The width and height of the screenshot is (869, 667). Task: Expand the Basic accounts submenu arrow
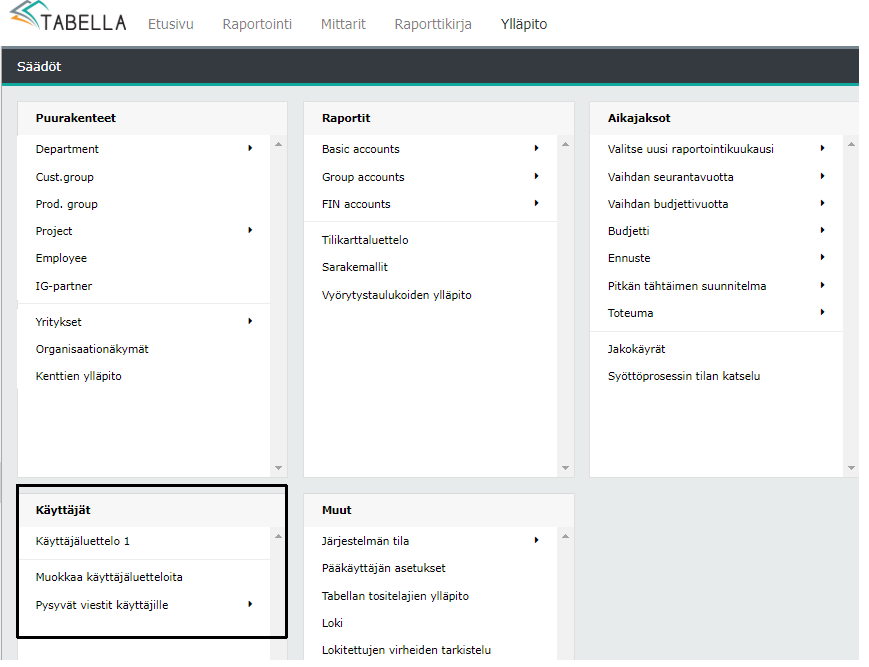(536, 149)
